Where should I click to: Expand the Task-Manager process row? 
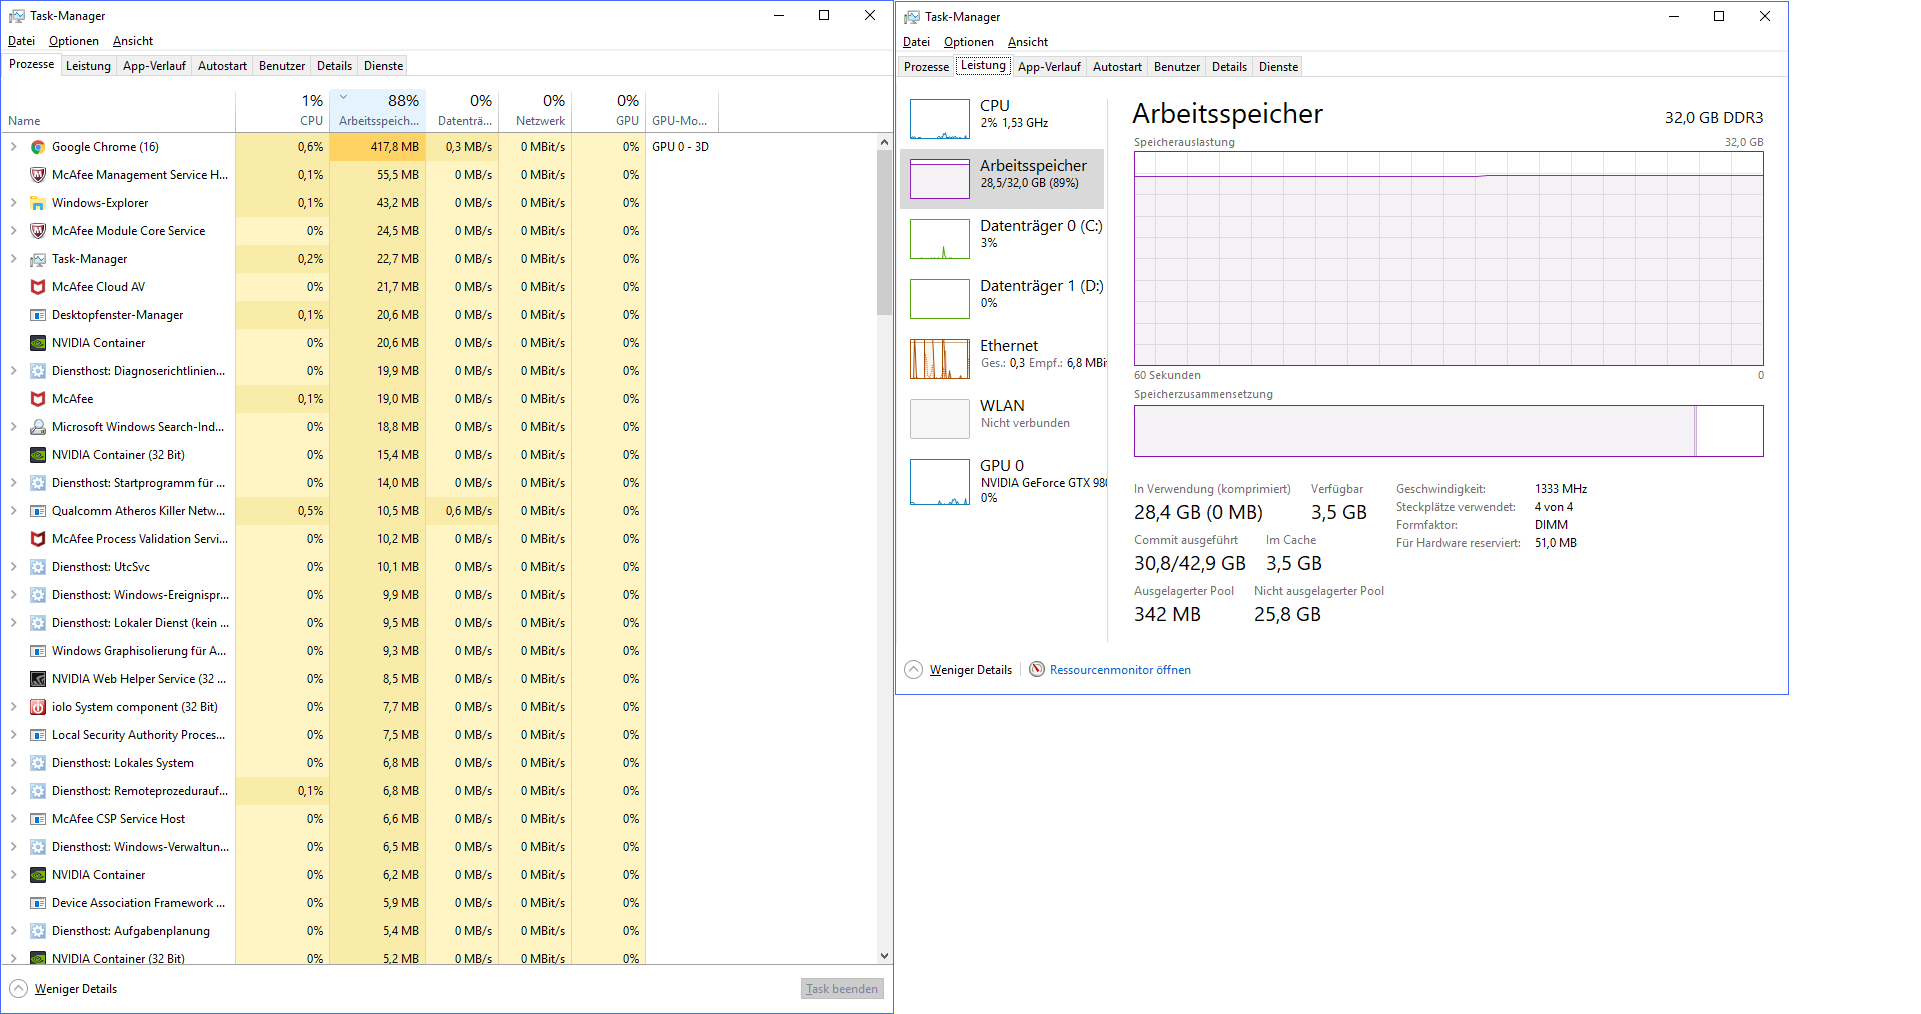(14, 259)
